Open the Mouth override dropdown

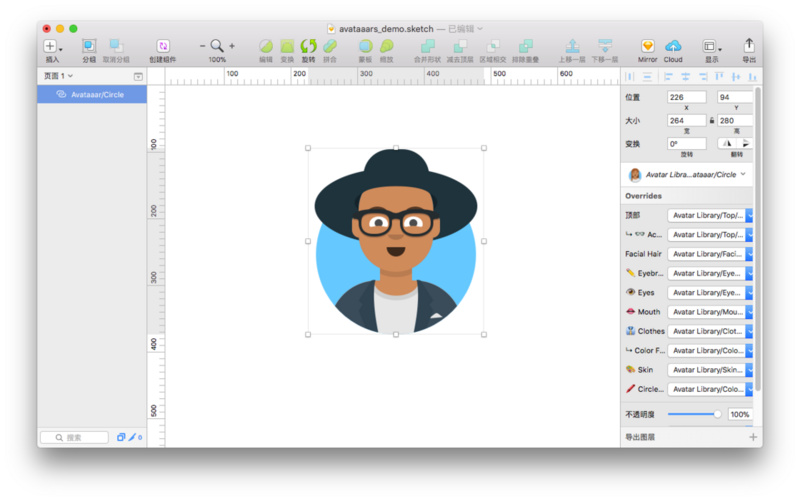[710, 312]
